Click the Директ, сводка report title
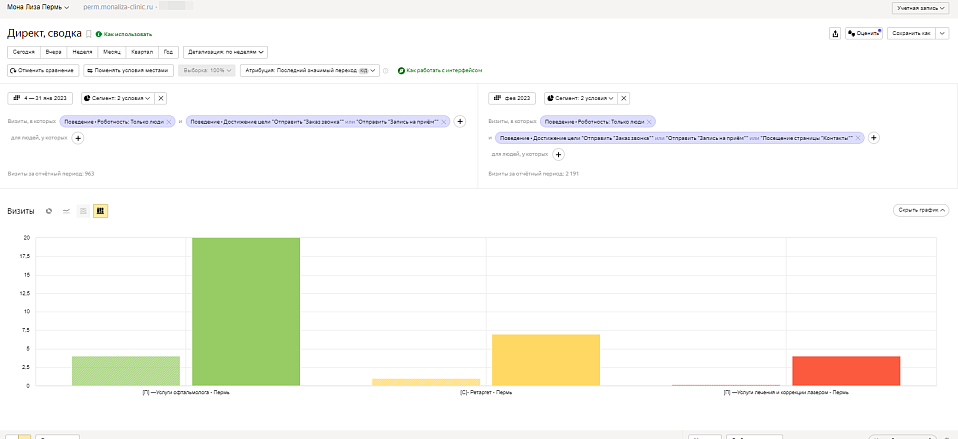Viewport: 958px width, 439px height. click(44, 34)
